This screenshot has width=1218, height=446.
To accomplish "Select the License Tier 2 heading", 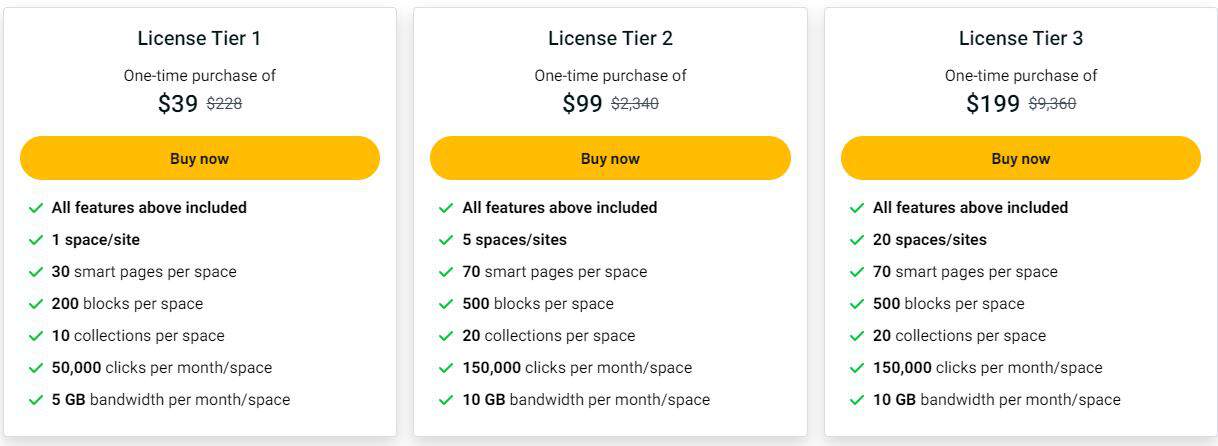I will (610, 39).
